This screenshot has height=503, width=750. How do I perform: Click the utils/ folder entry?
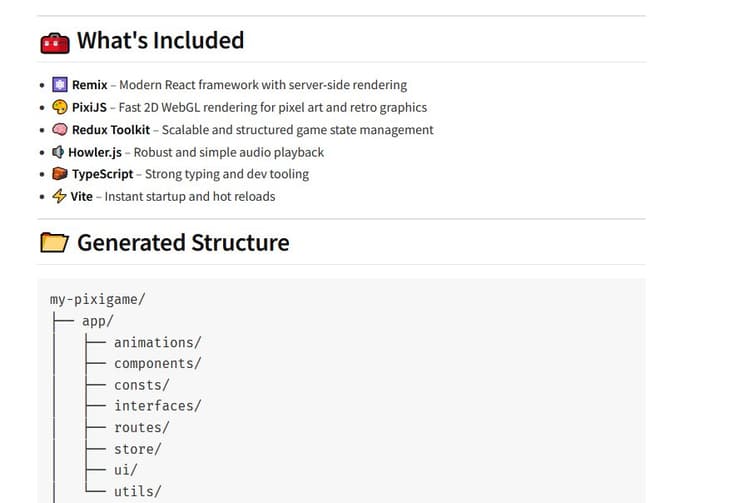point(138,491)
